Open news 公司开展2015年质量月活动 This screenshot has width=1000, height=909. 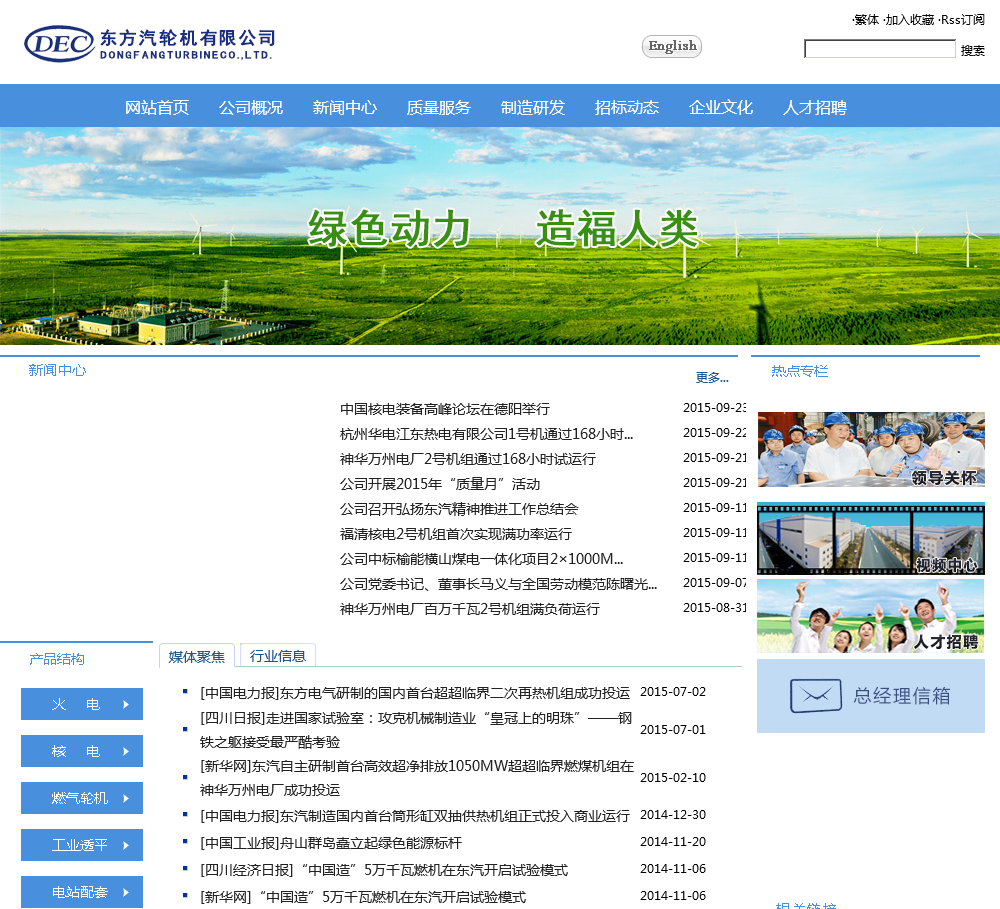point(440,484)
